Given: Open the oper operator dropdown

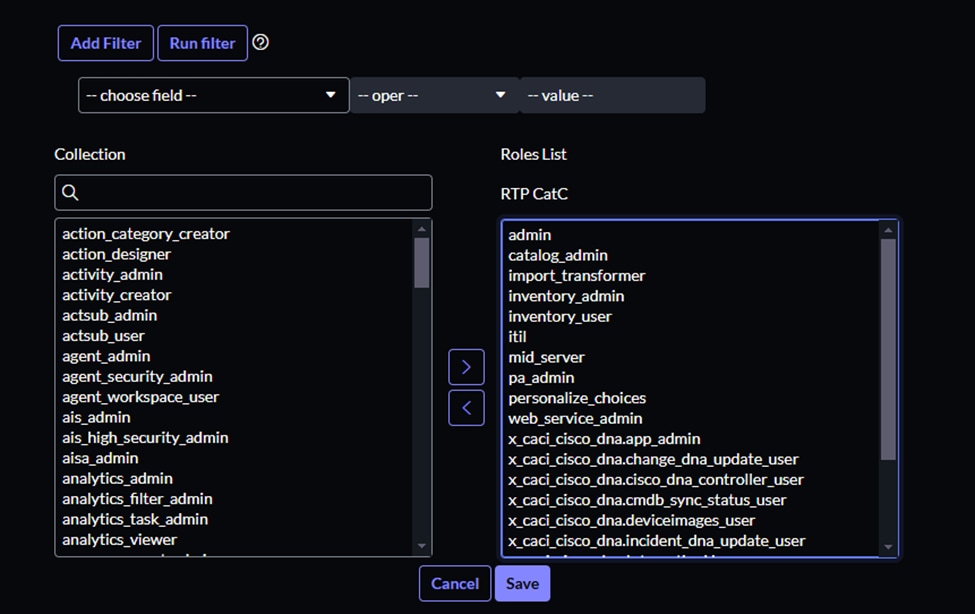Looking at the screenshot, I should 434,95.
